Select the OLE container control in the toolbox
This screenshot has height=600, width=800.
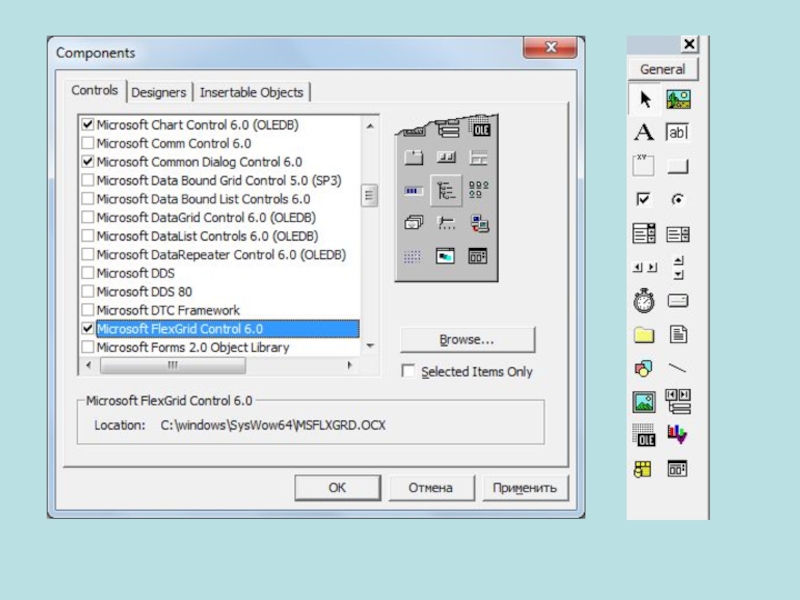644,435
